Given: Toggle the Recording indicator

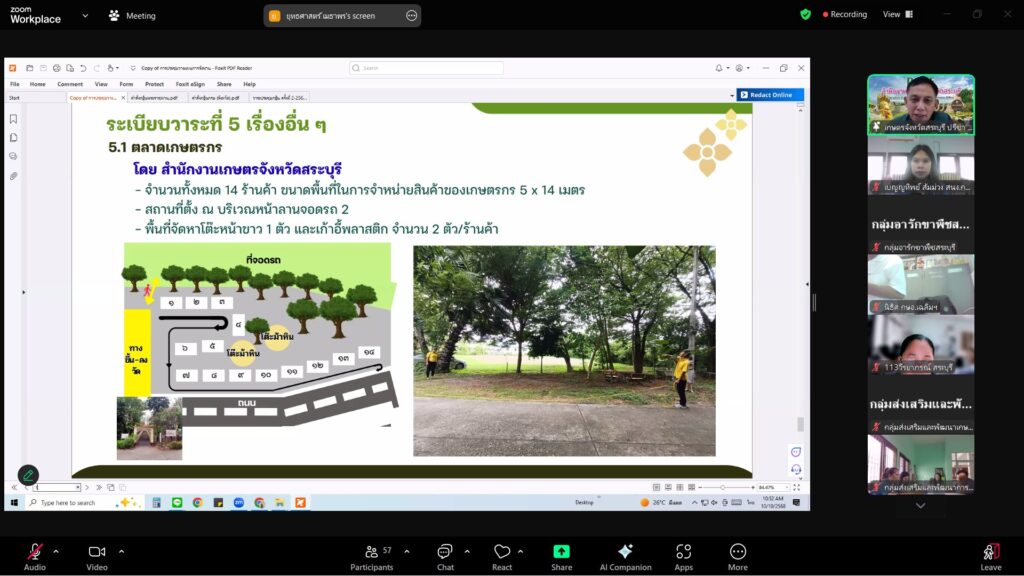Looking at the screenshot, I should pos(845,15).
